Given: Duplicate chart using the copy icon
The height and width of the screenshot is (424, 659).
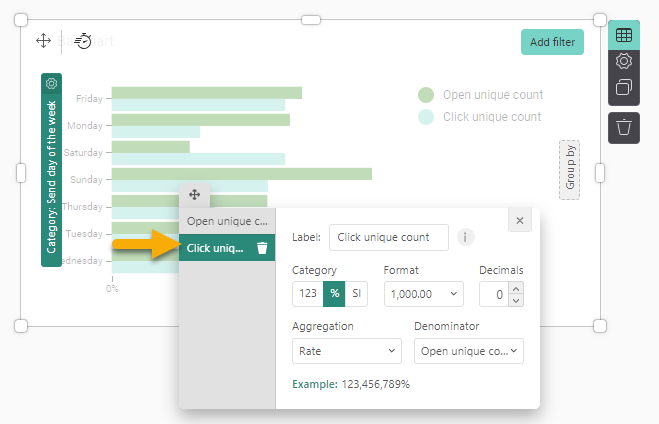Looking at the screenshot, I should (x=624, y=87).
